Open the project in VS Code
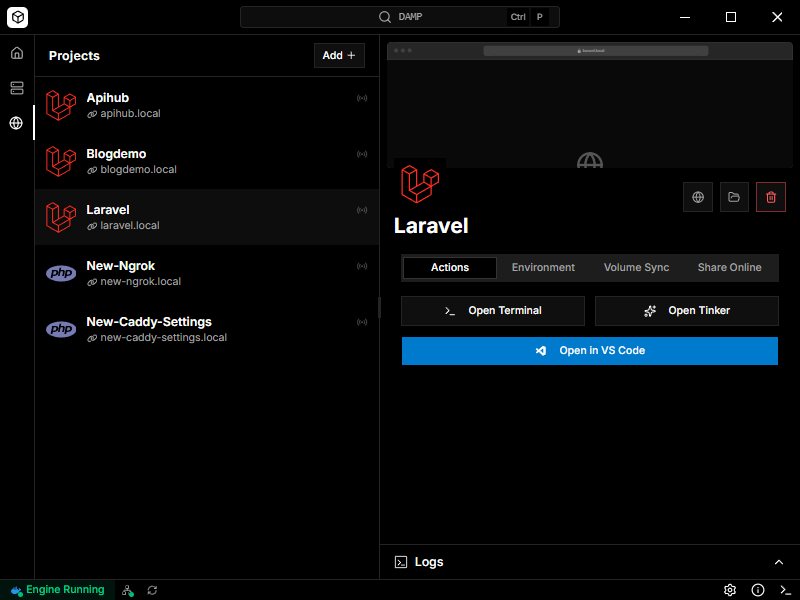The height and width of the screenshot is (600, 800). click(x=589, y=350)
